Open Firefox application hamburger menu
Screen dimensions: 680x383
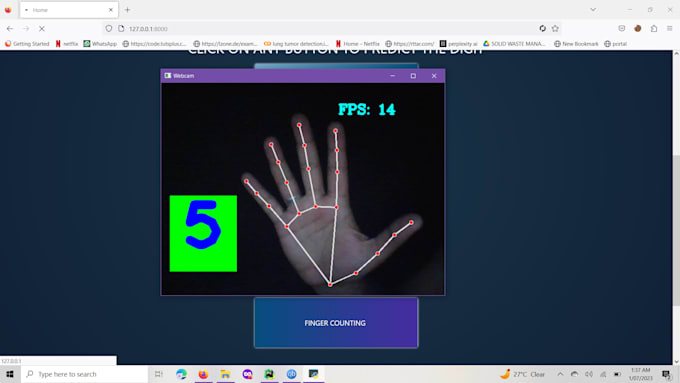click(x=670, y=29)
